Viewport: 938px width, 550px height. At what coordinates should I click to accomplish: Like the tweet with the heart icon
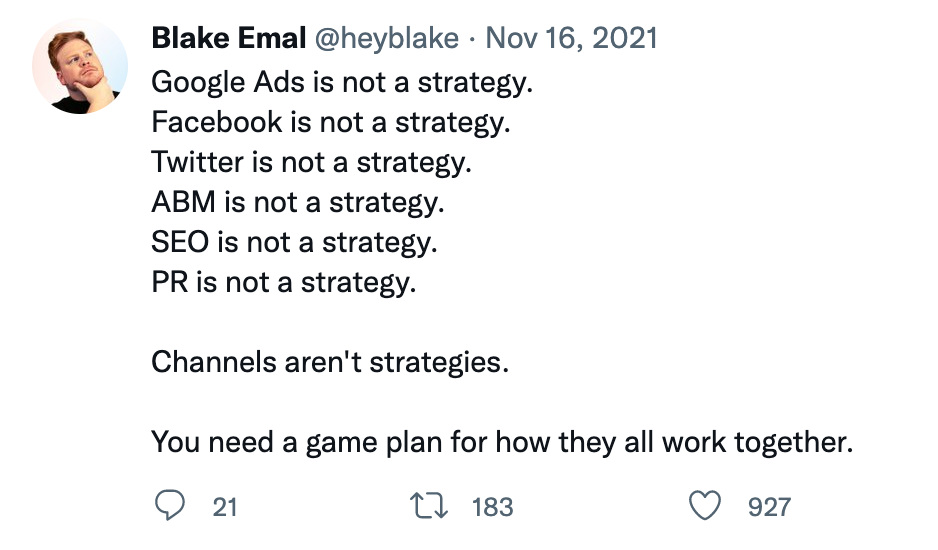point(706,507)
